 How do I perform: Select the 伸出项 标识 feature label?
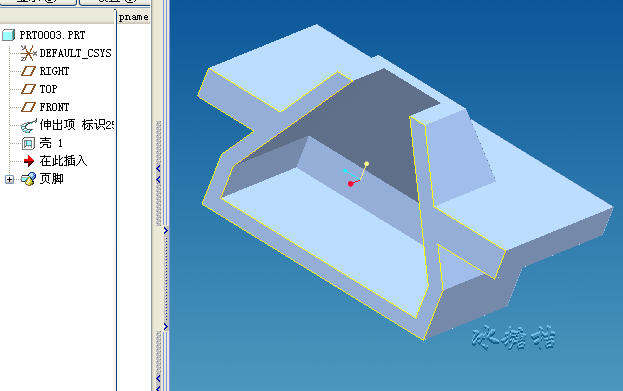(77, 125)
